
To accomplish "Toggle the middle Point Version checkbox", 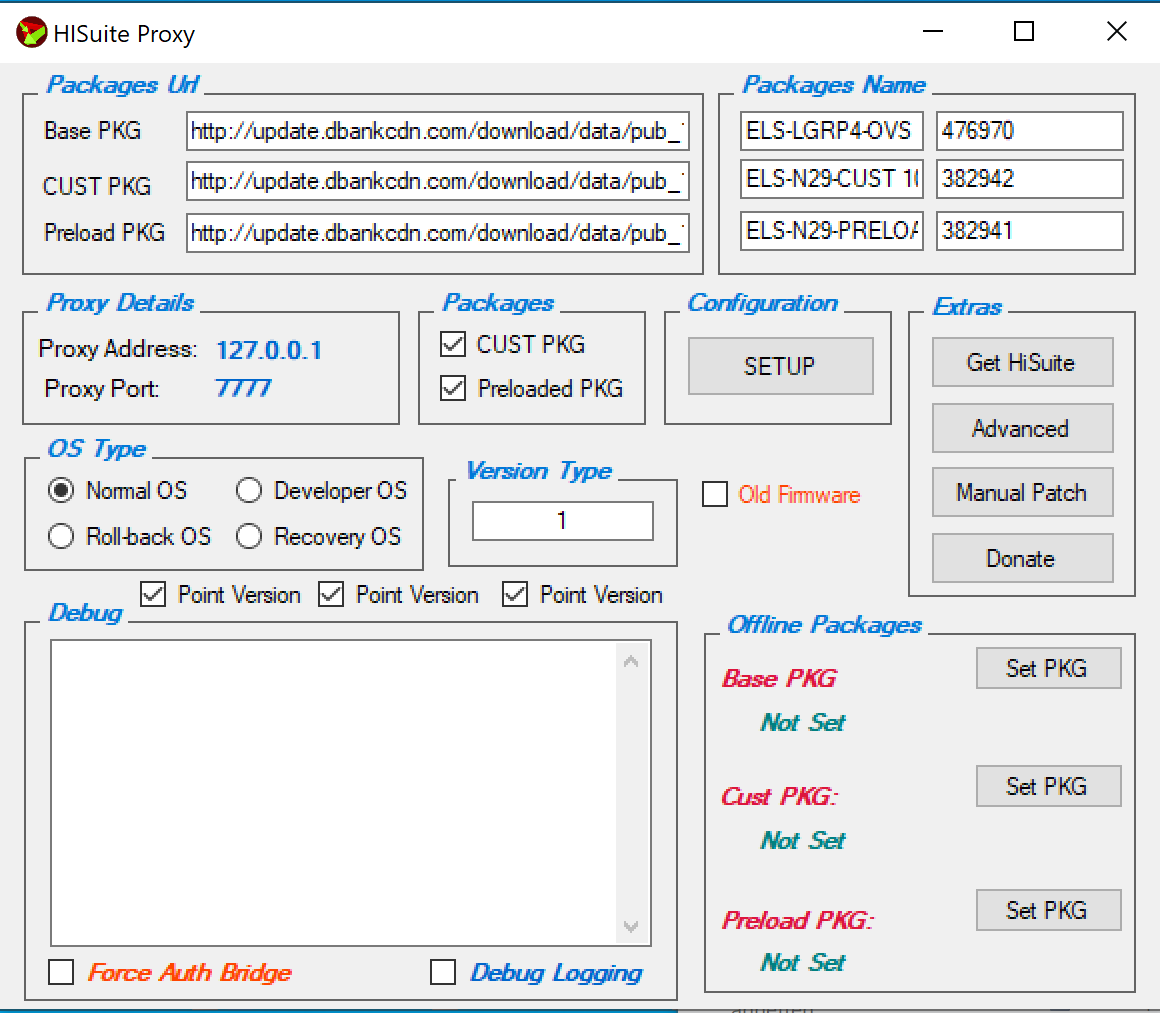I will click(331, 594).
